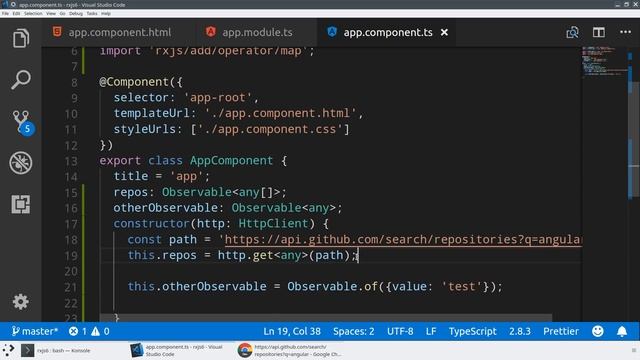The image size is (640, 360).
Task: Open the Edit menu
Action: [16, 13]
